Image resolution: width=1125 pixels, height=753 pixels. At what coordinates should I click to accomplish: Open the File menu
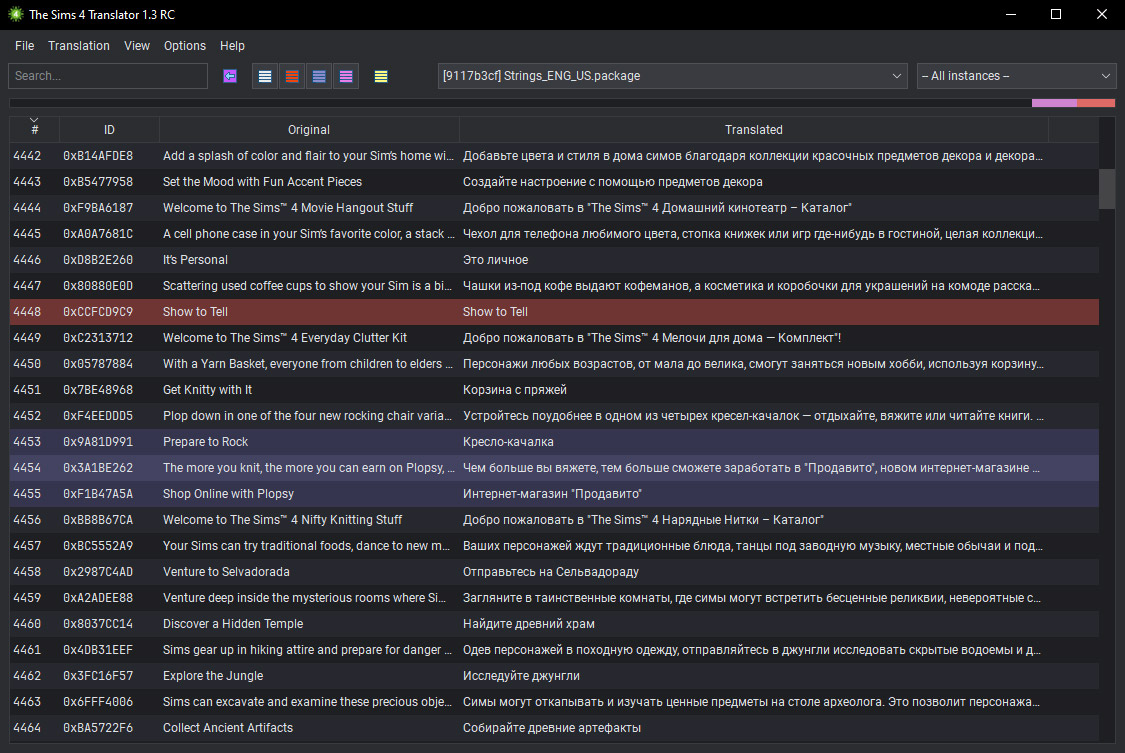tap(24, 46)
